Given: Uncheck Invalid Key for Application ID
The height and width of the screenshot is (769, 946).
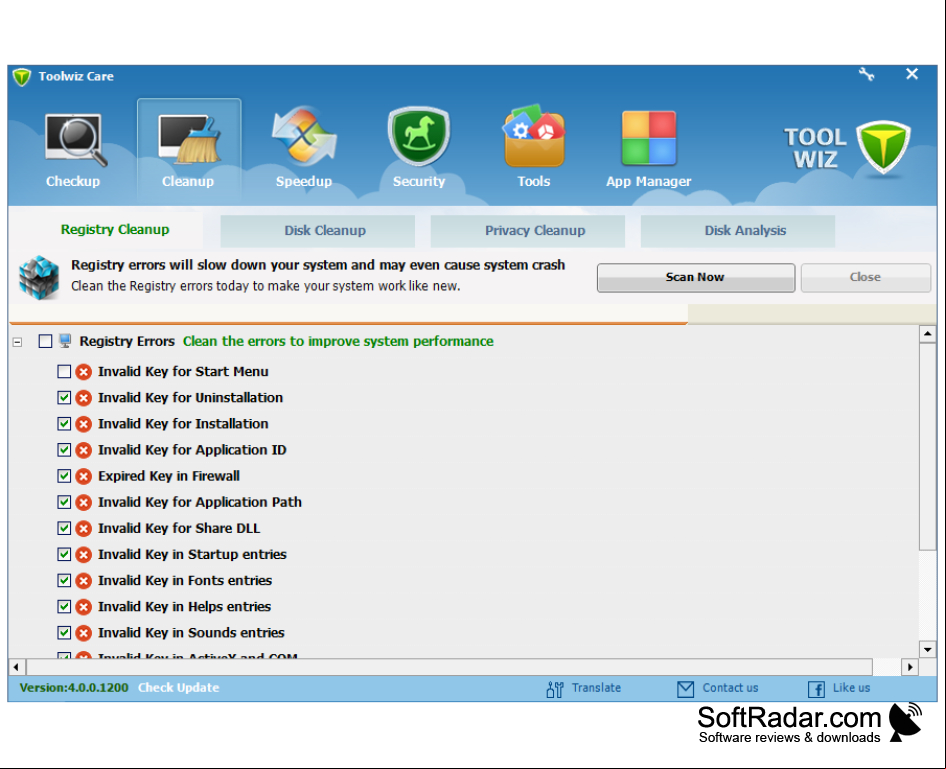Looking at the screenshot, I should (x=64, y=450).
